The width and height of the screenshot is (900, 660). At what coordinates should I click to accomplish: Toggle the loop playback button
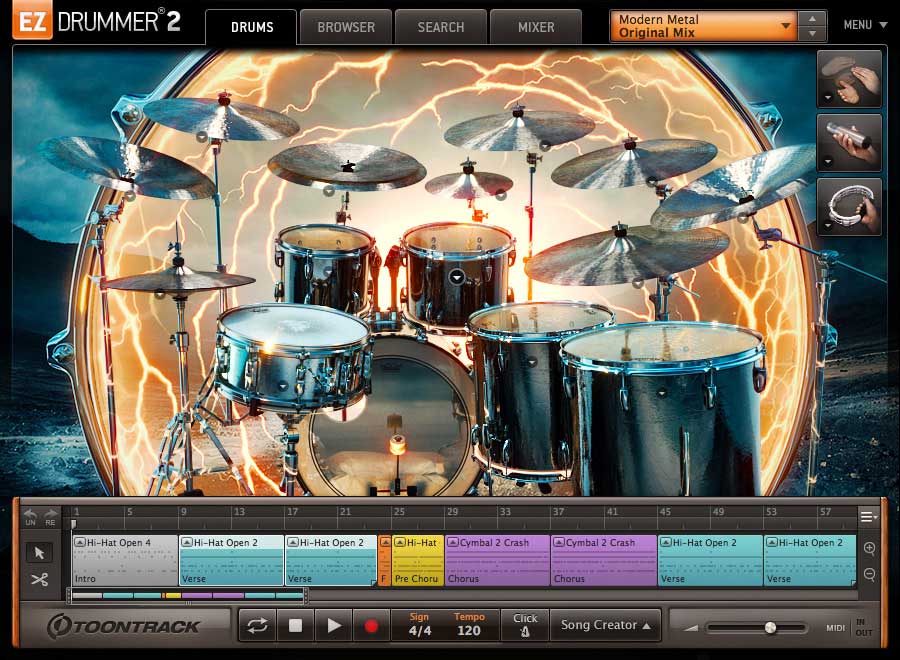(x=257, y=625)
